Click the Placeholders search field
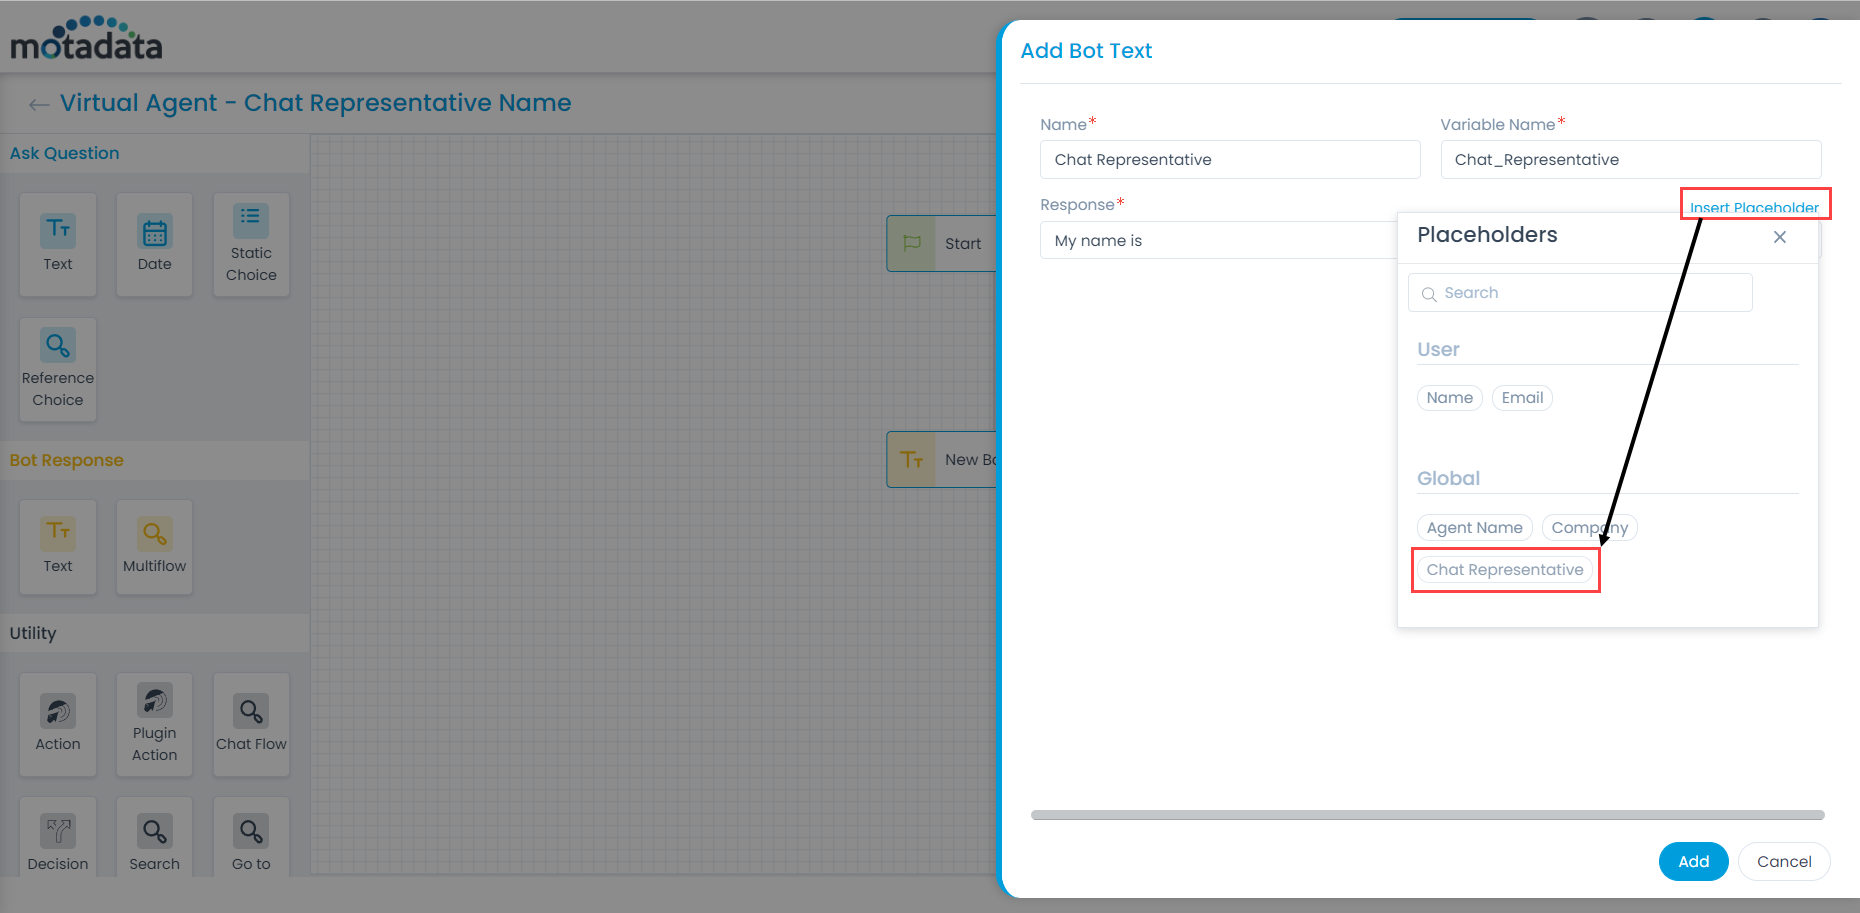The height and width of the screenshot is (913, 1860). (x=1580, y=292)
